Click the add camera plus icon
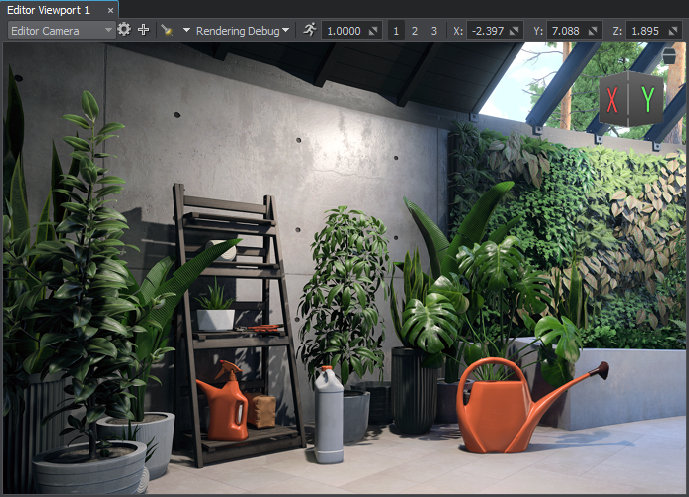 click(x=143, y=30)
